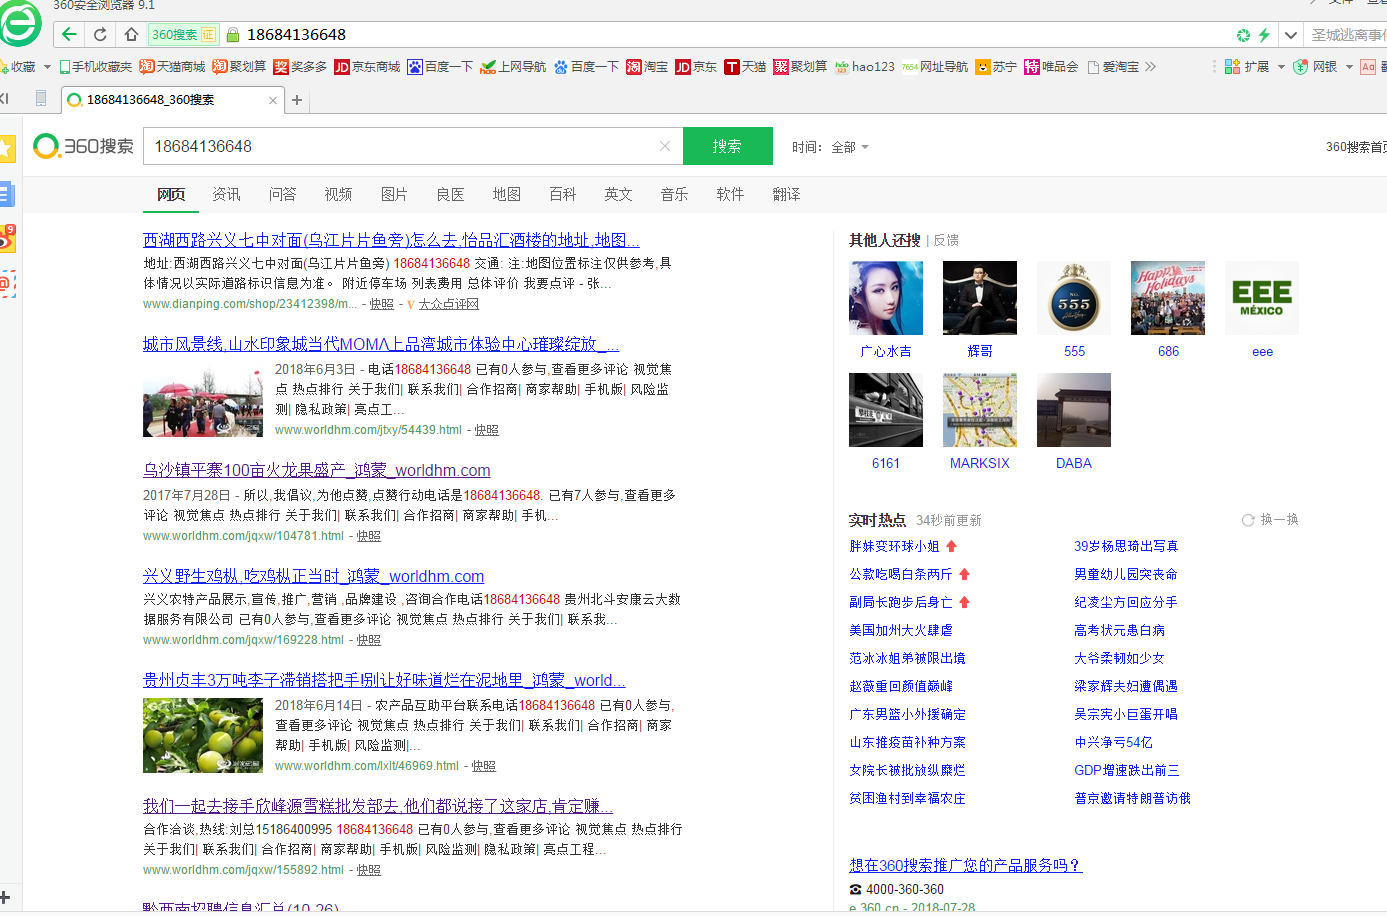Open the 兴义野生鸡枞 search result link
Viewport: 1387px width, 916px height.
pyautogui.click(x=313, y=576)
